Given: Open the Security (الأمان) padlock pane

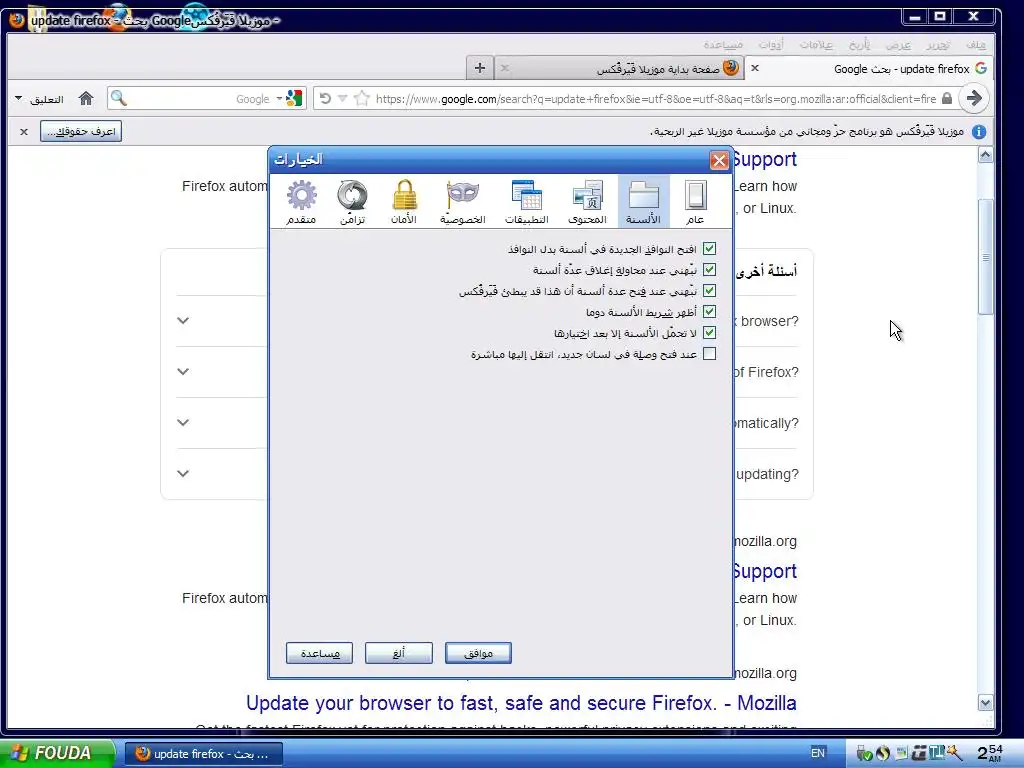Looking at the screenshot, I should (404, 202).
